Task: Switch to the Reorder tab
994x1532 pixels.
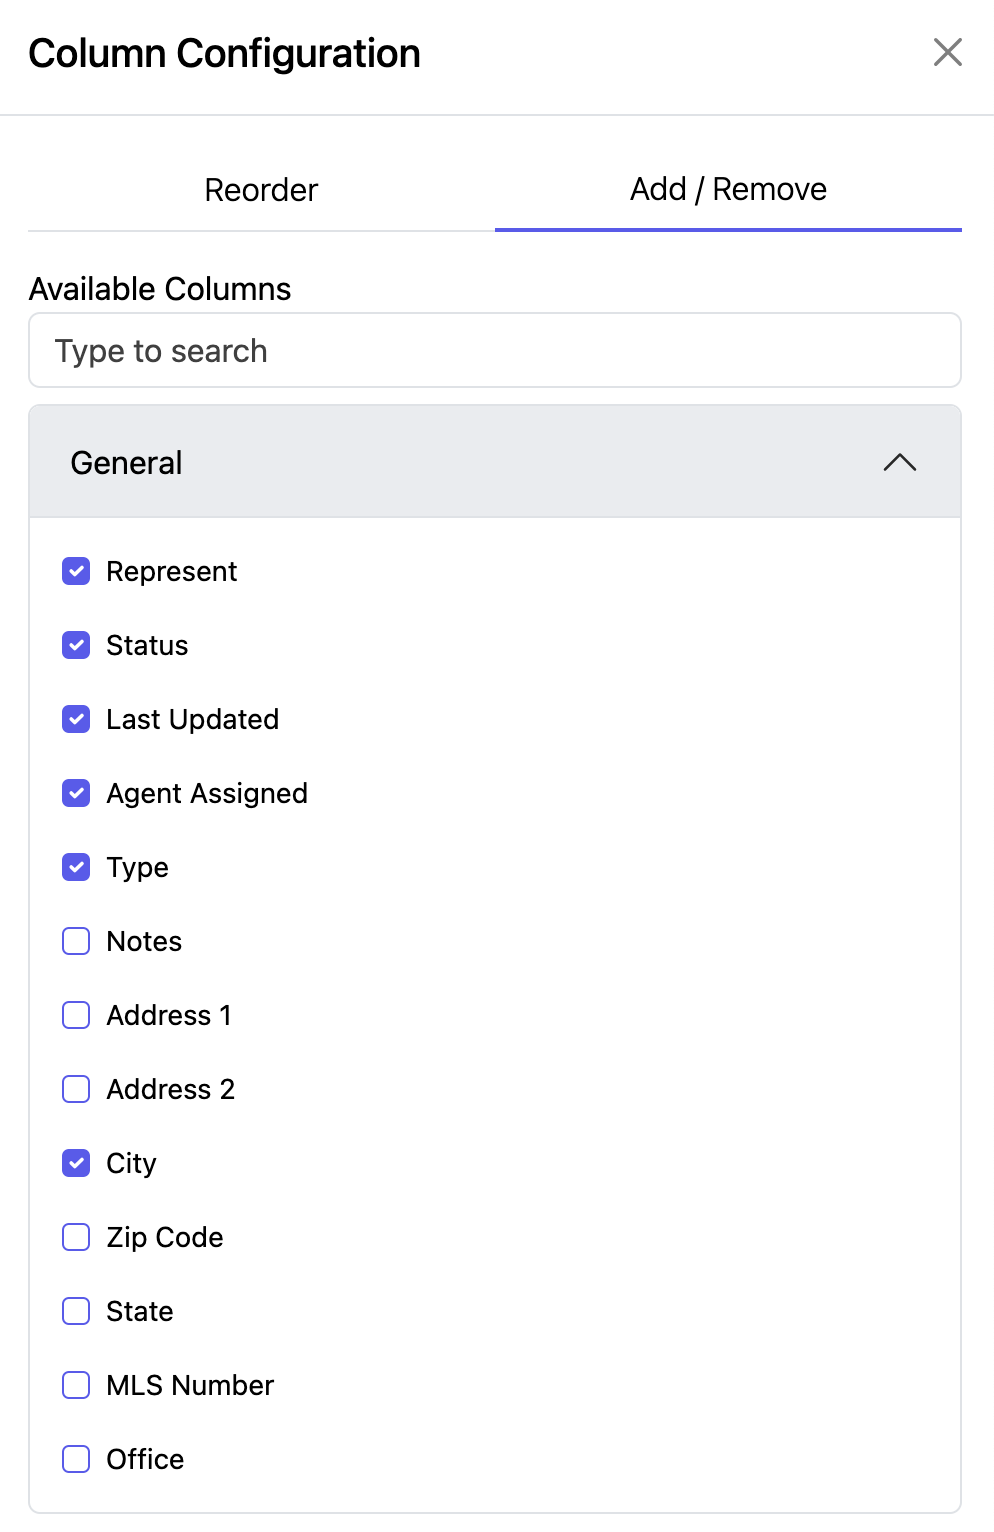Action: (261, 190)
